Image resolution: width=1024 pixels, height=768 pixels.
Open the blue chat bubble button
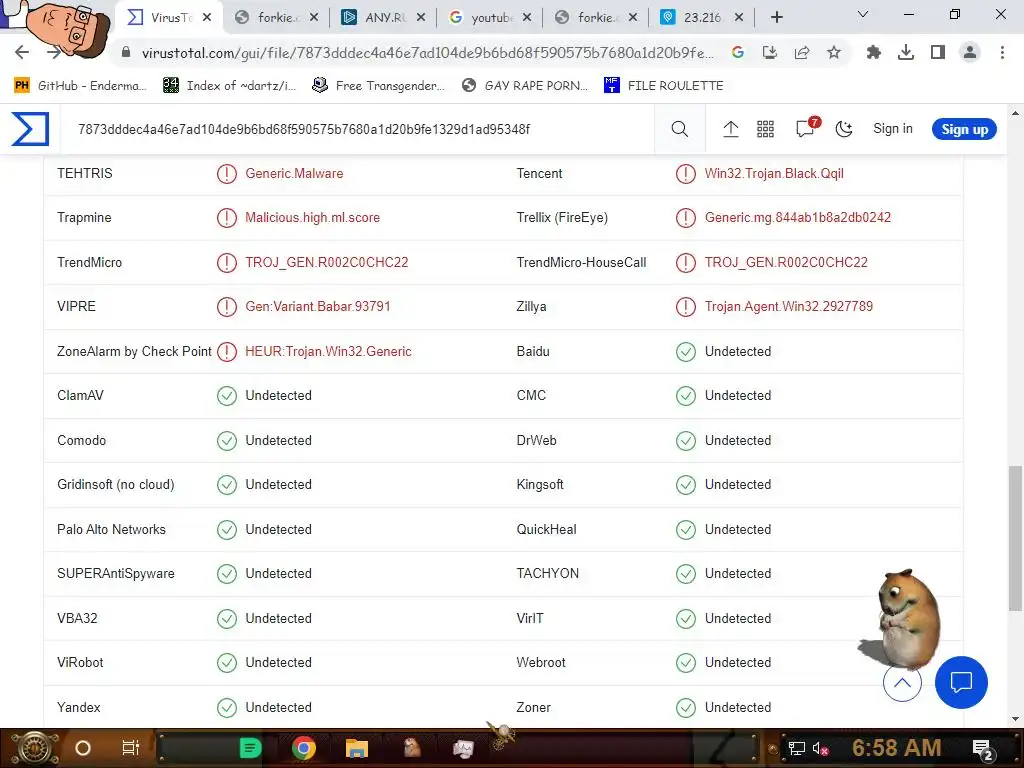coord(961,682)
